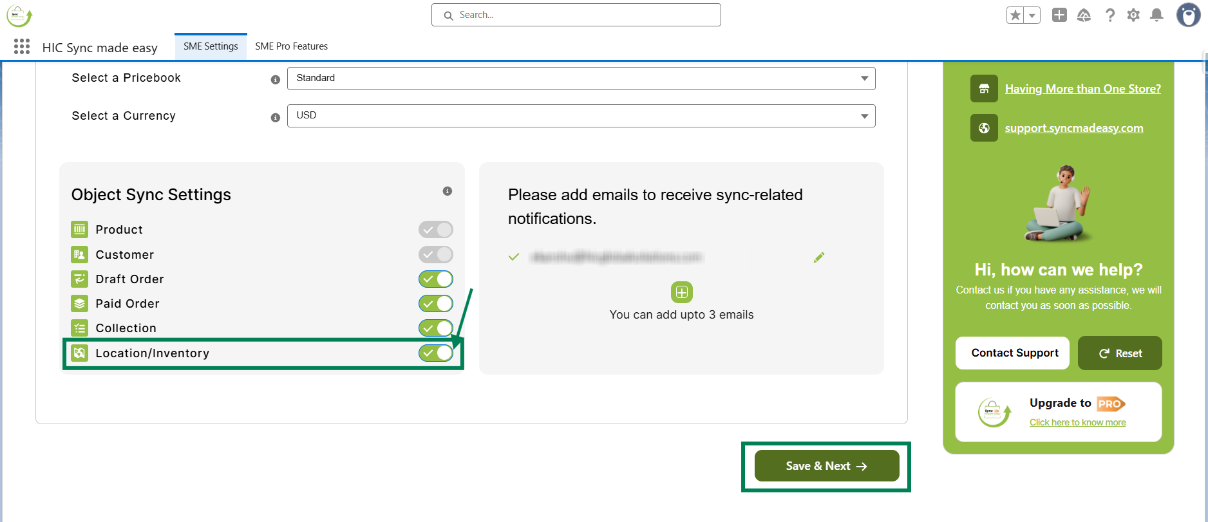Open the Select a Currency dropdown
Image resolution: width=1208 pixels, height=522 pixels.
[x=580, y=116]
